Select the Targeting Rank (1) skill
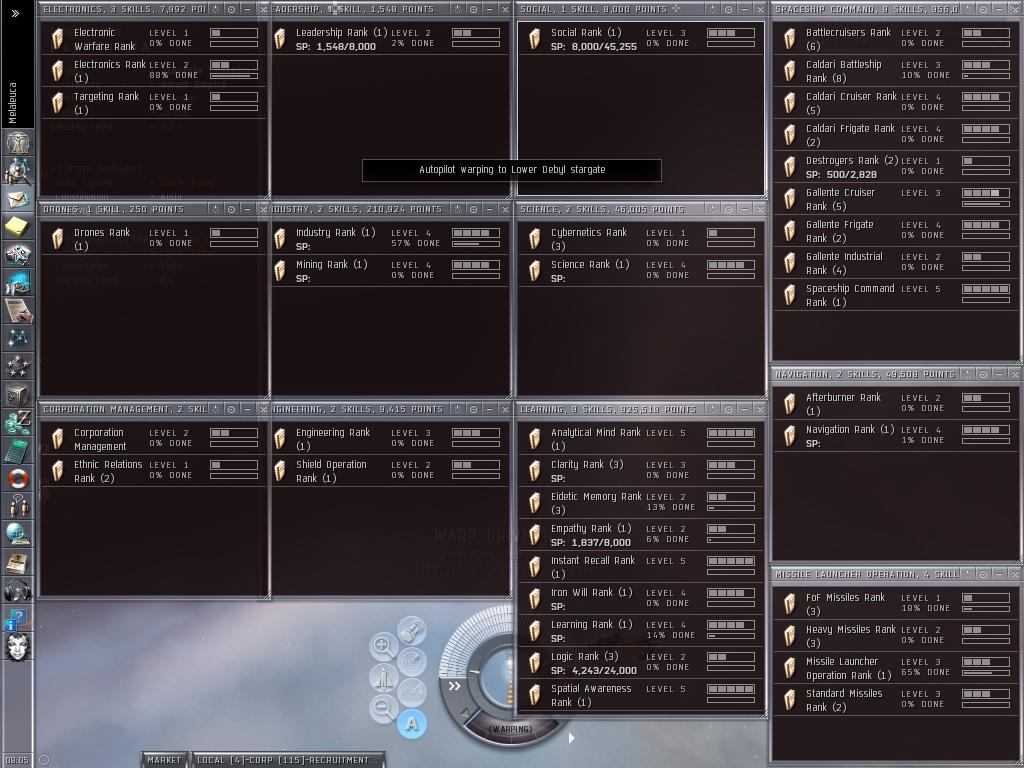The width and height of the screenshot is (1024, 768). coord(153,103)
